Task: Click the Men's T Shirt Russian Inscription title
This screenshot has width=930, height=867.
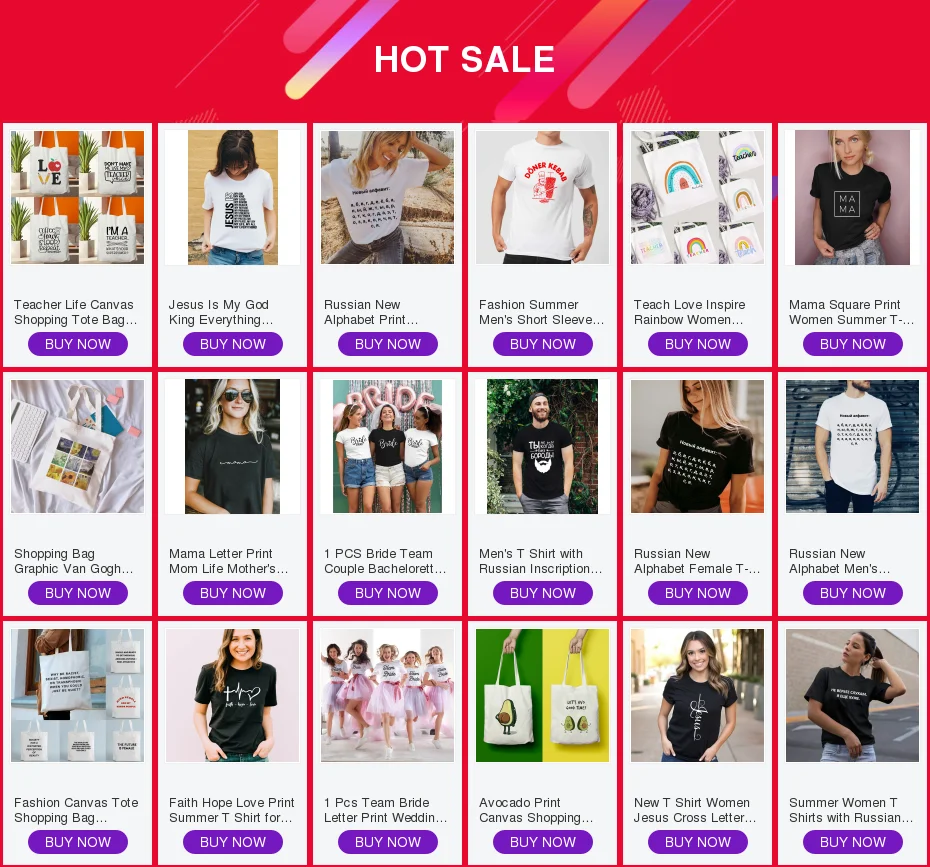Action: tap(540, 561)
